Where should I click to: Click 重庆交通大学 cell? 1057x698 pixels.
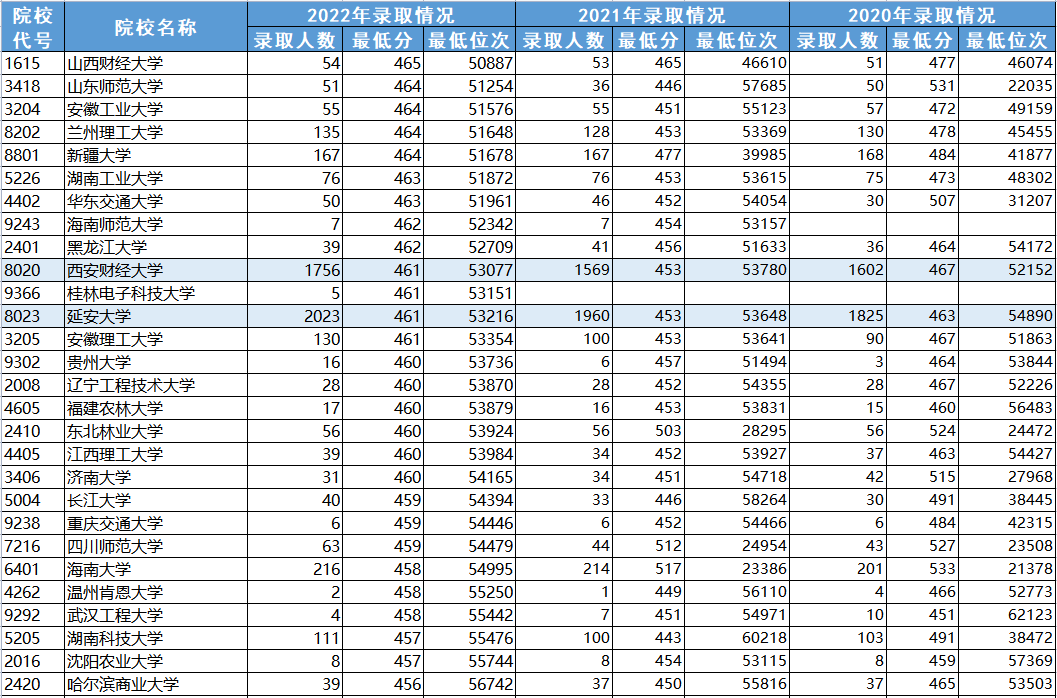[156, 523]
